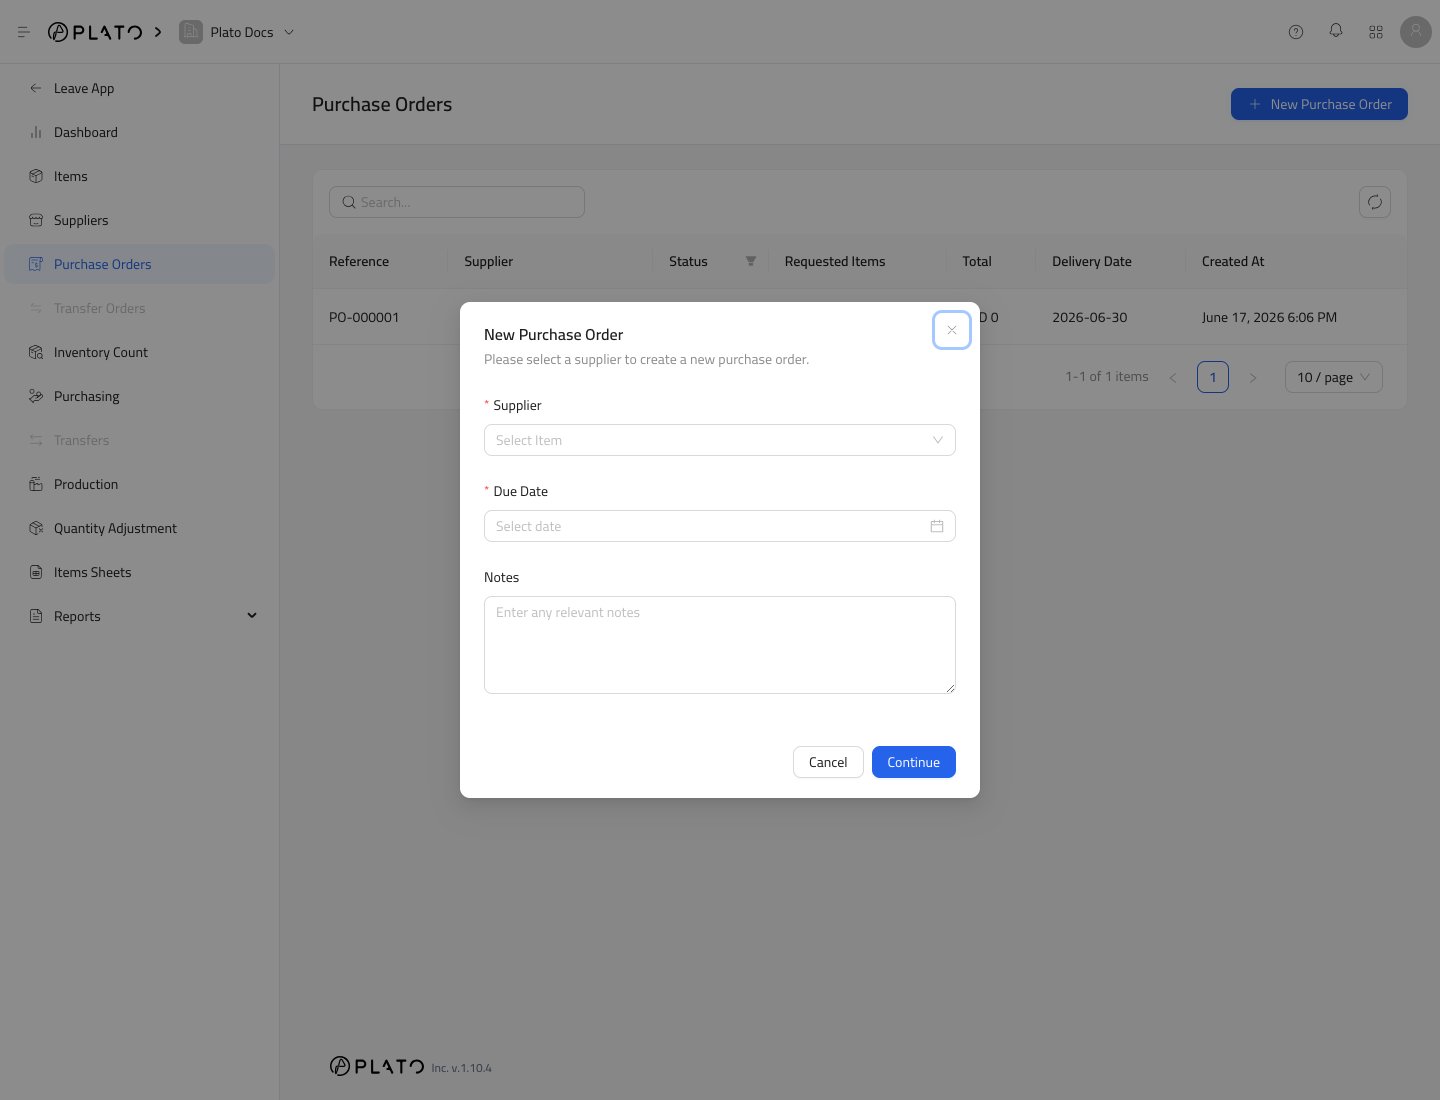Click the Purchasing sidebar icon

[36, 396]
